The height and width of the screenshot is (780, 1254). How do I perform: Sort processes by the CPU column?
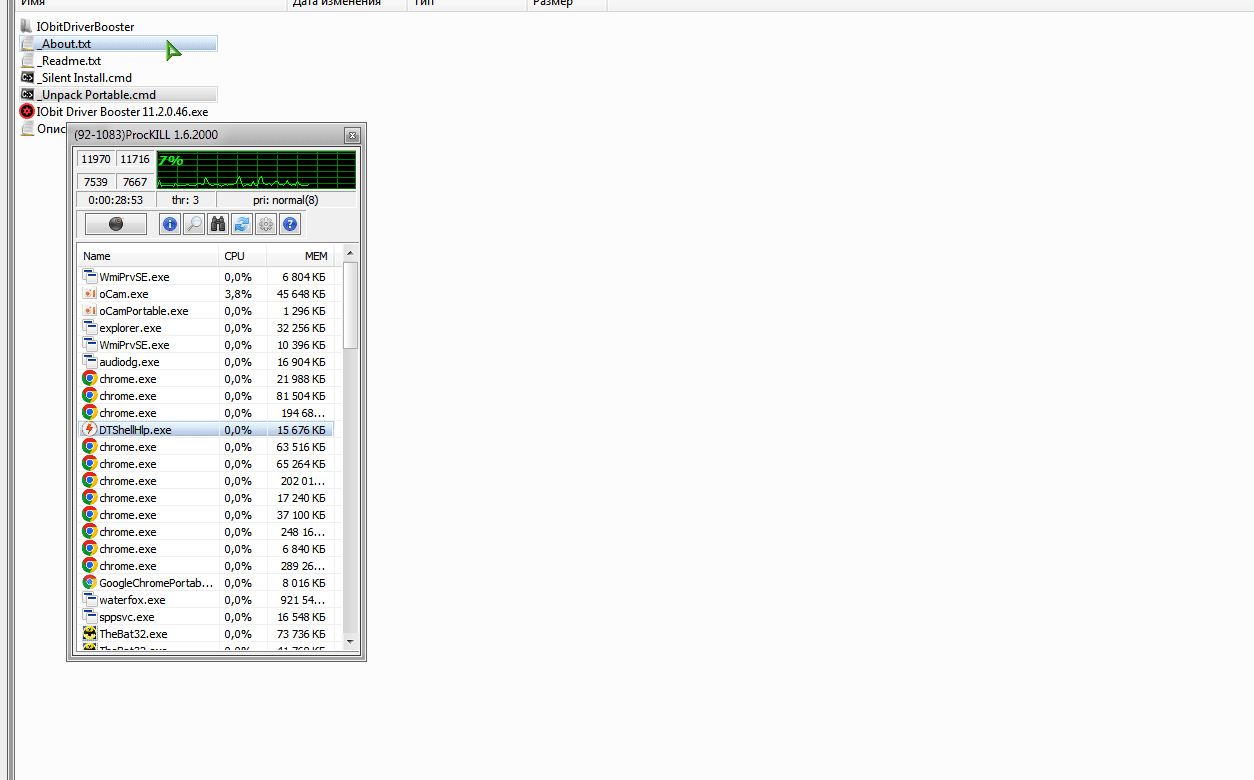tap(243, 256)
